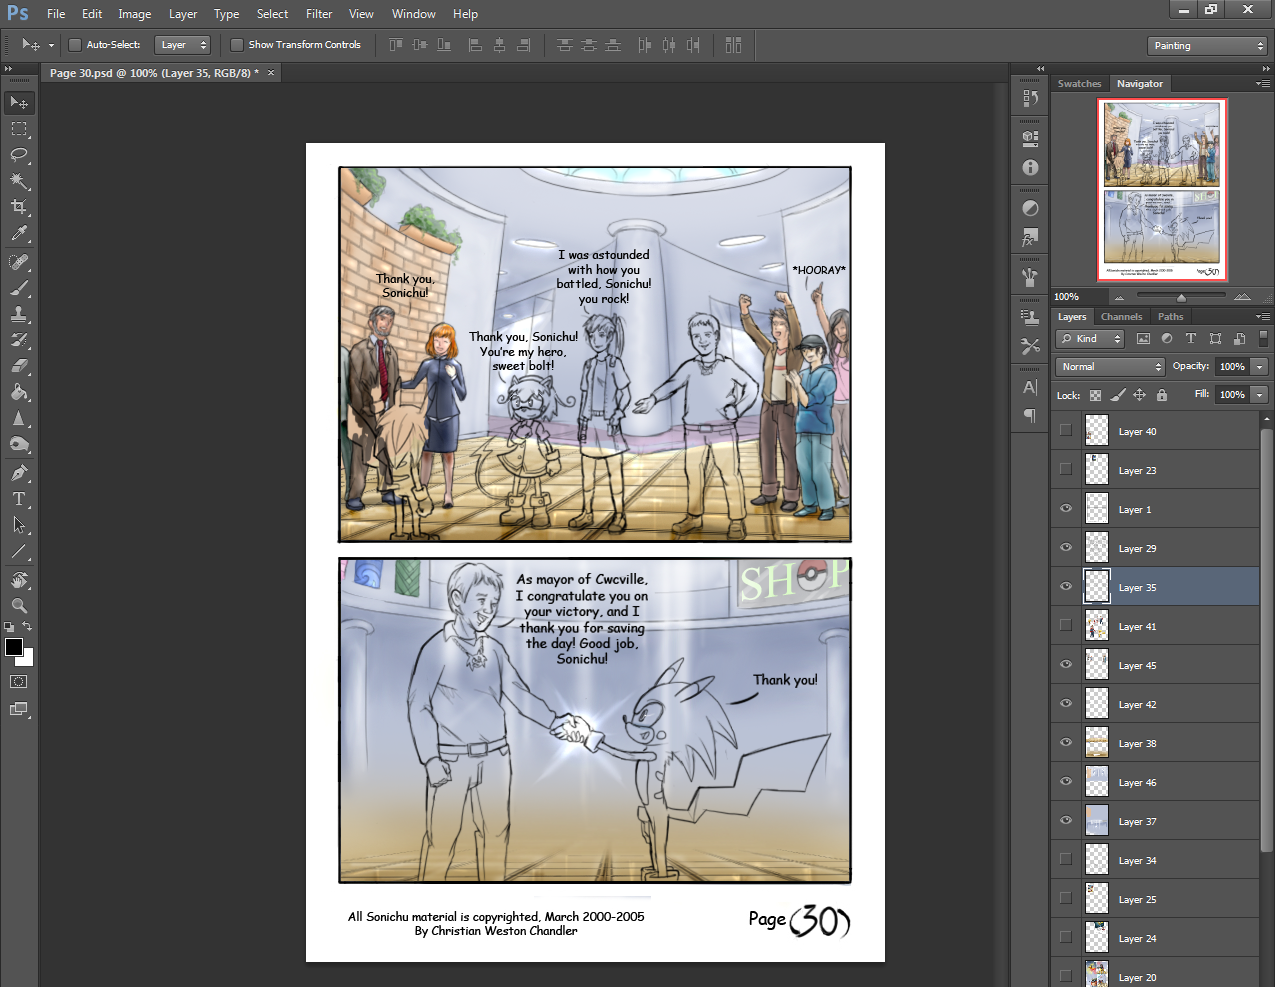
Task: Open the layer filter Kind dropdown
Action: (1090, 339)
